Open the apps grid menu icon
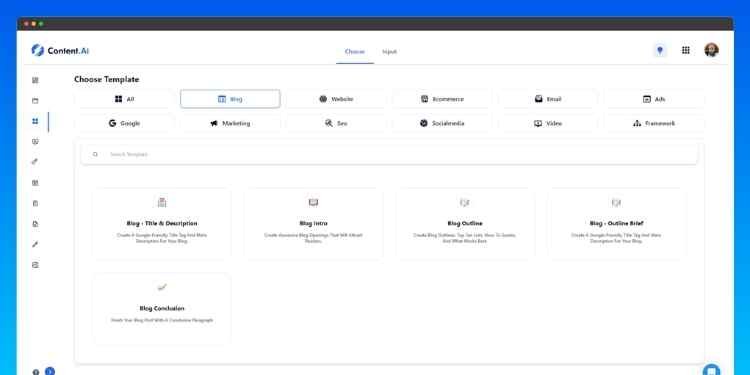 tap(685, 50)
